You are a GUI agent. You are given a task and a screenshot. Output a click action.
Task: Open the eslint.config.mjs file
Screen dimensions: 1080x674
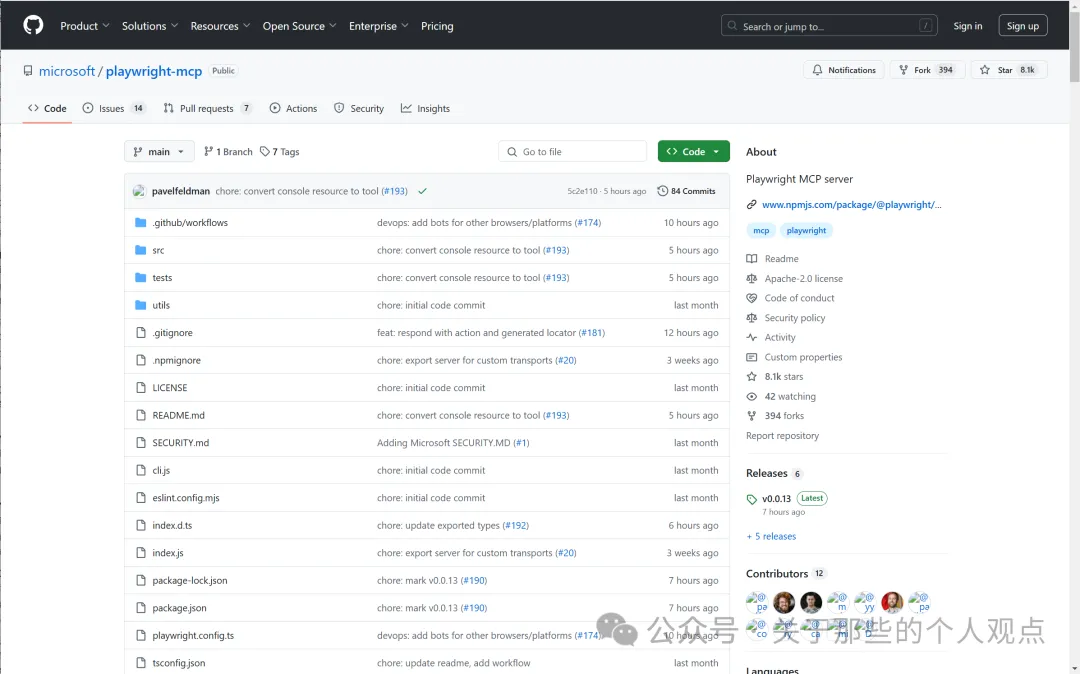(186, 498)
